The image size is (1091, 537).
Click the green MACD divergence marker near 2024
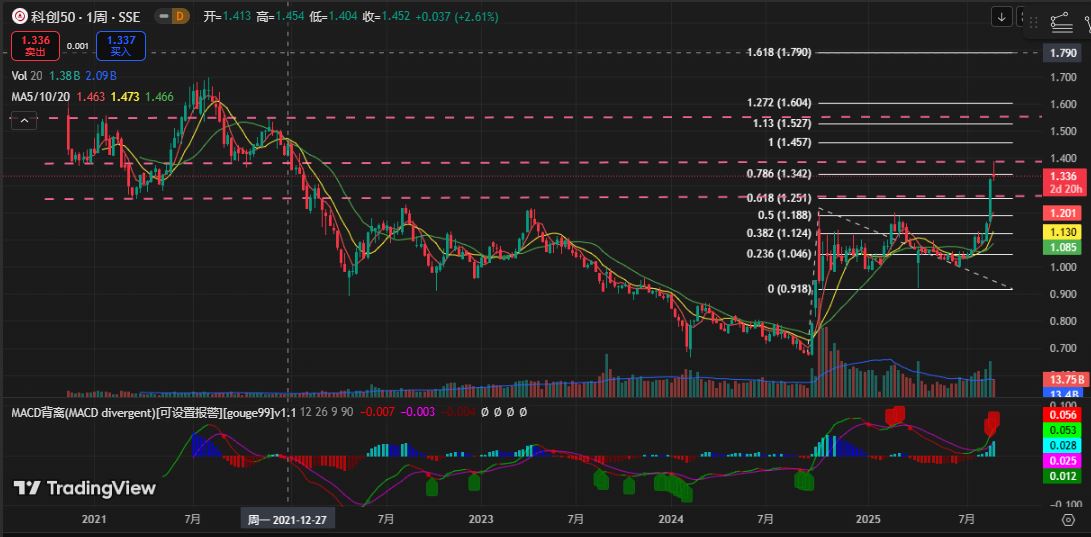point(672,485)
